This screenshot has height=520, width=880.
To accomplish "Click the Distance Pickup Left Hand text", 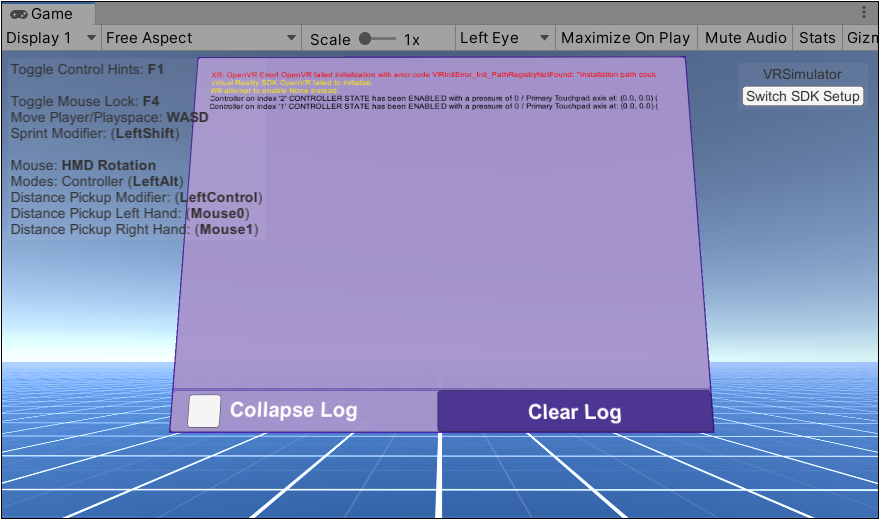I will coord(130,213).
